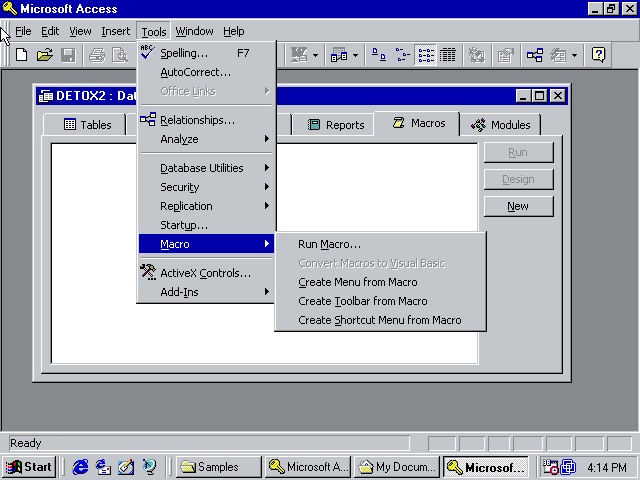Expand the Security submenu
This screenshot has height=480, width=640.
coord(206,187)
